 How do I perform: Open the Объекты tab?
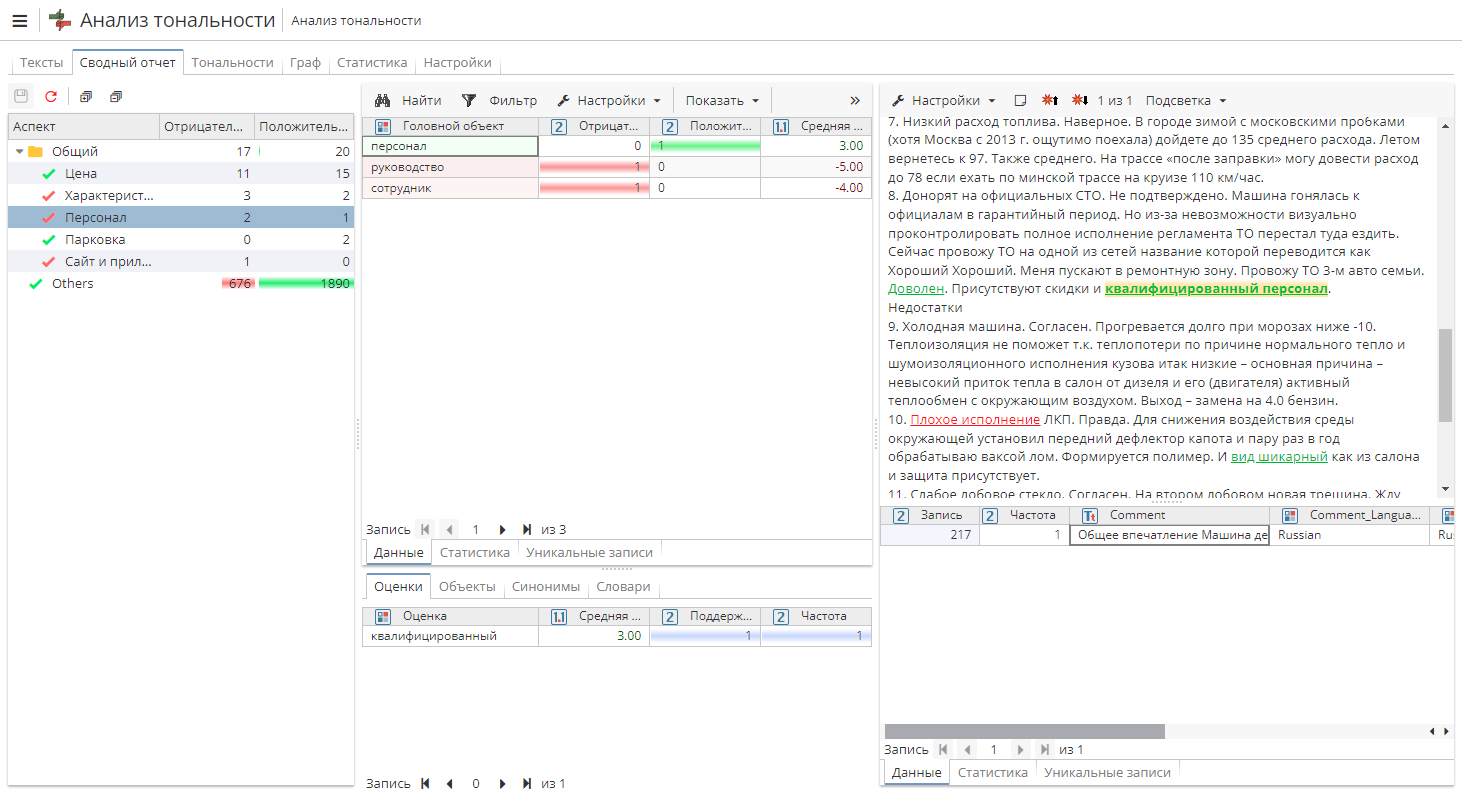[467, 587]
